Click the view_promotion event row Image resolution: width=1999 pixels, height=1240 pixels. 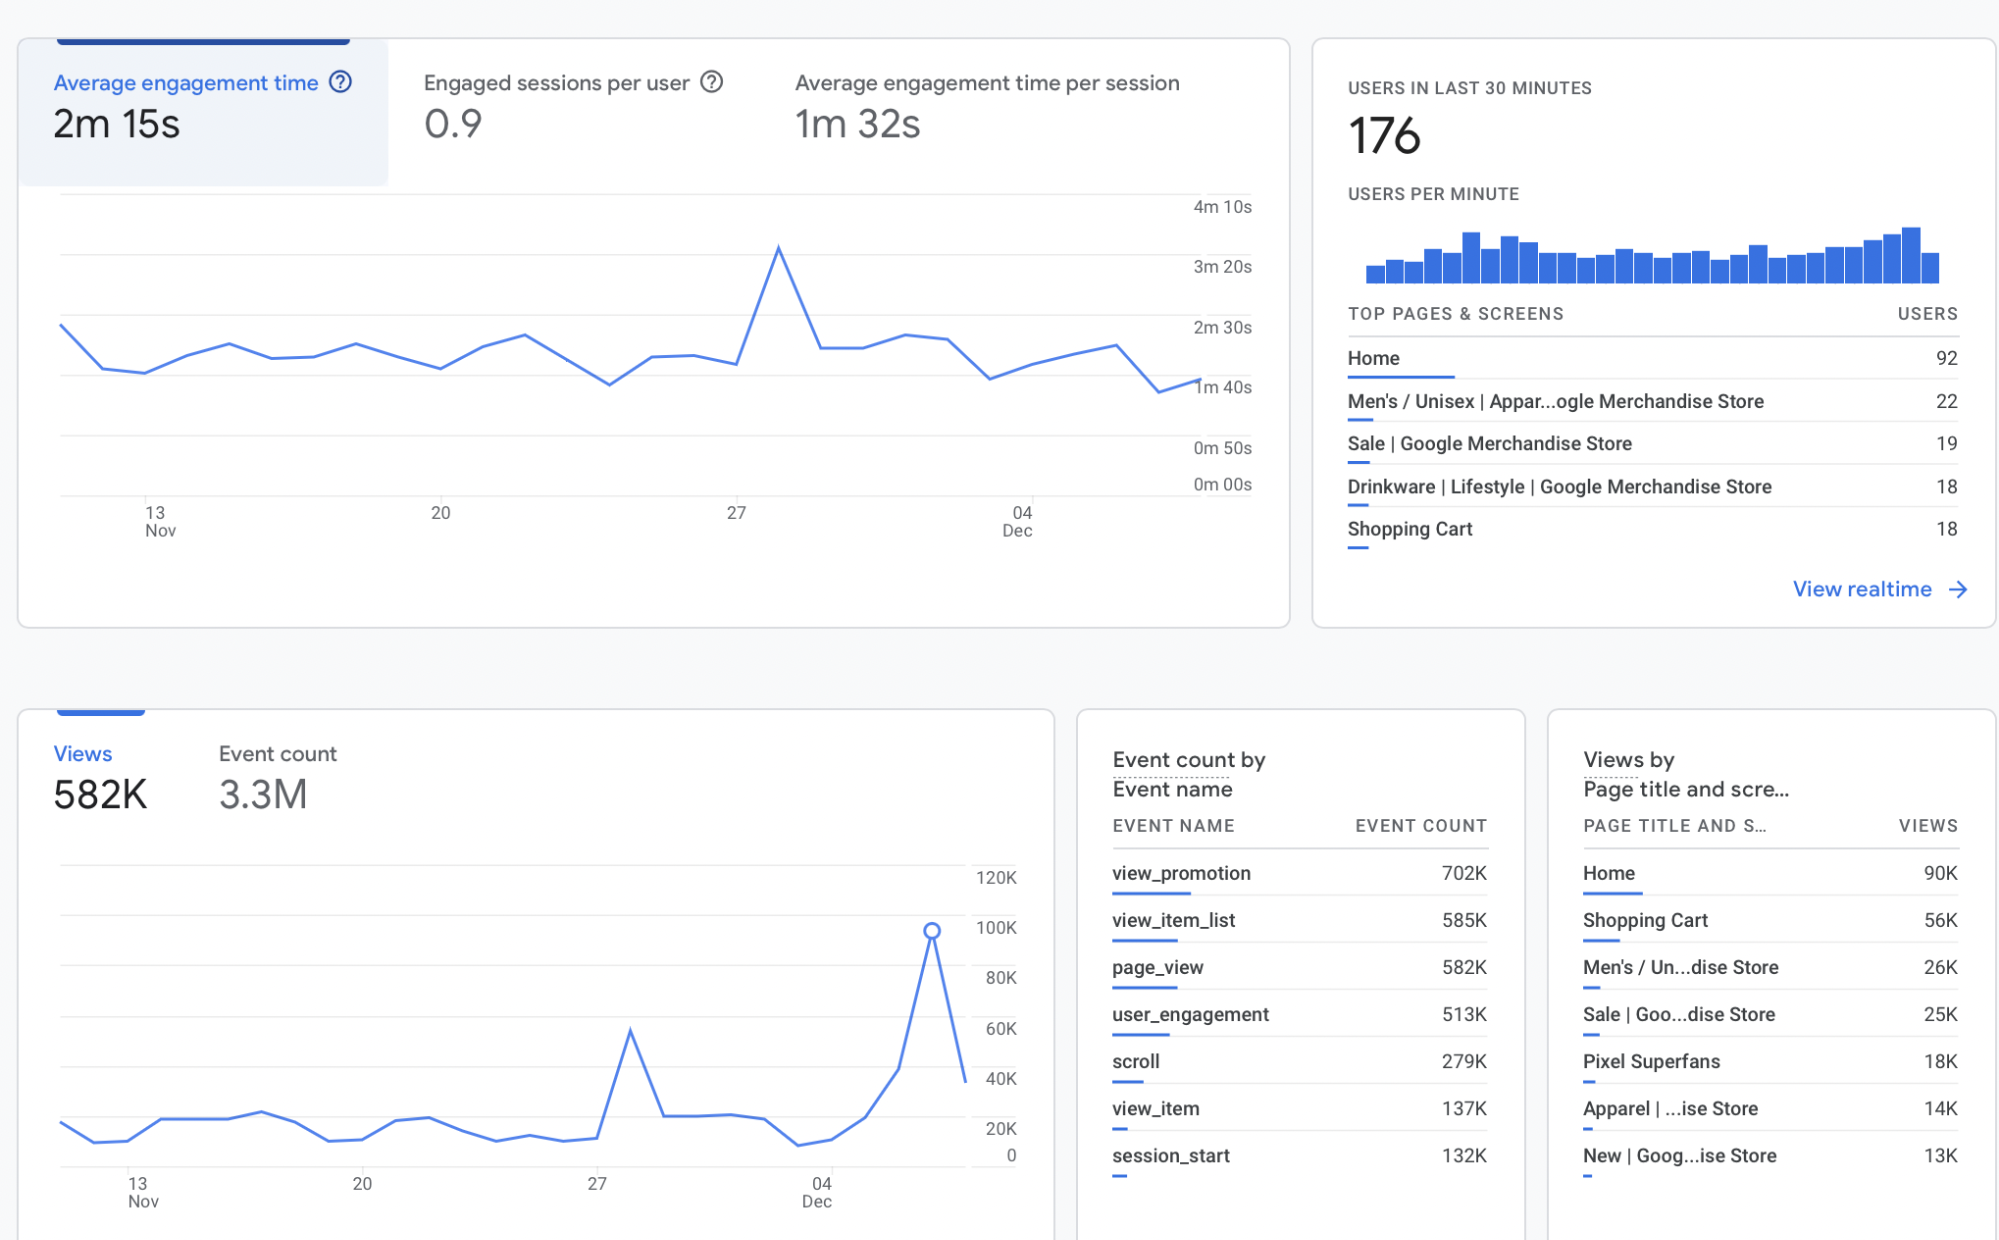tap(1299, 873)
